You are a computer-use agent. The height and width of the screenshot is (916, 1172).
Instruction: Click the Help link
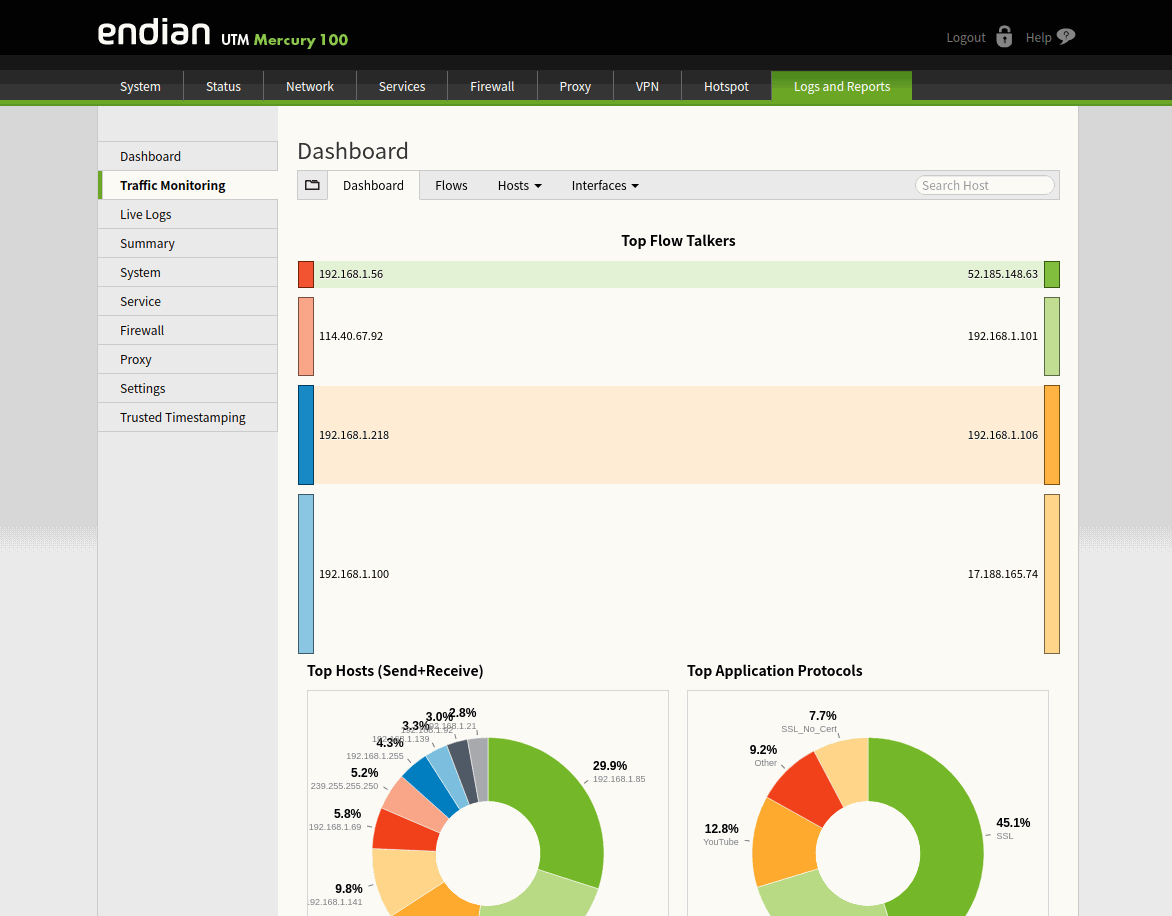pyautogui.click(x=1038, y=37)
